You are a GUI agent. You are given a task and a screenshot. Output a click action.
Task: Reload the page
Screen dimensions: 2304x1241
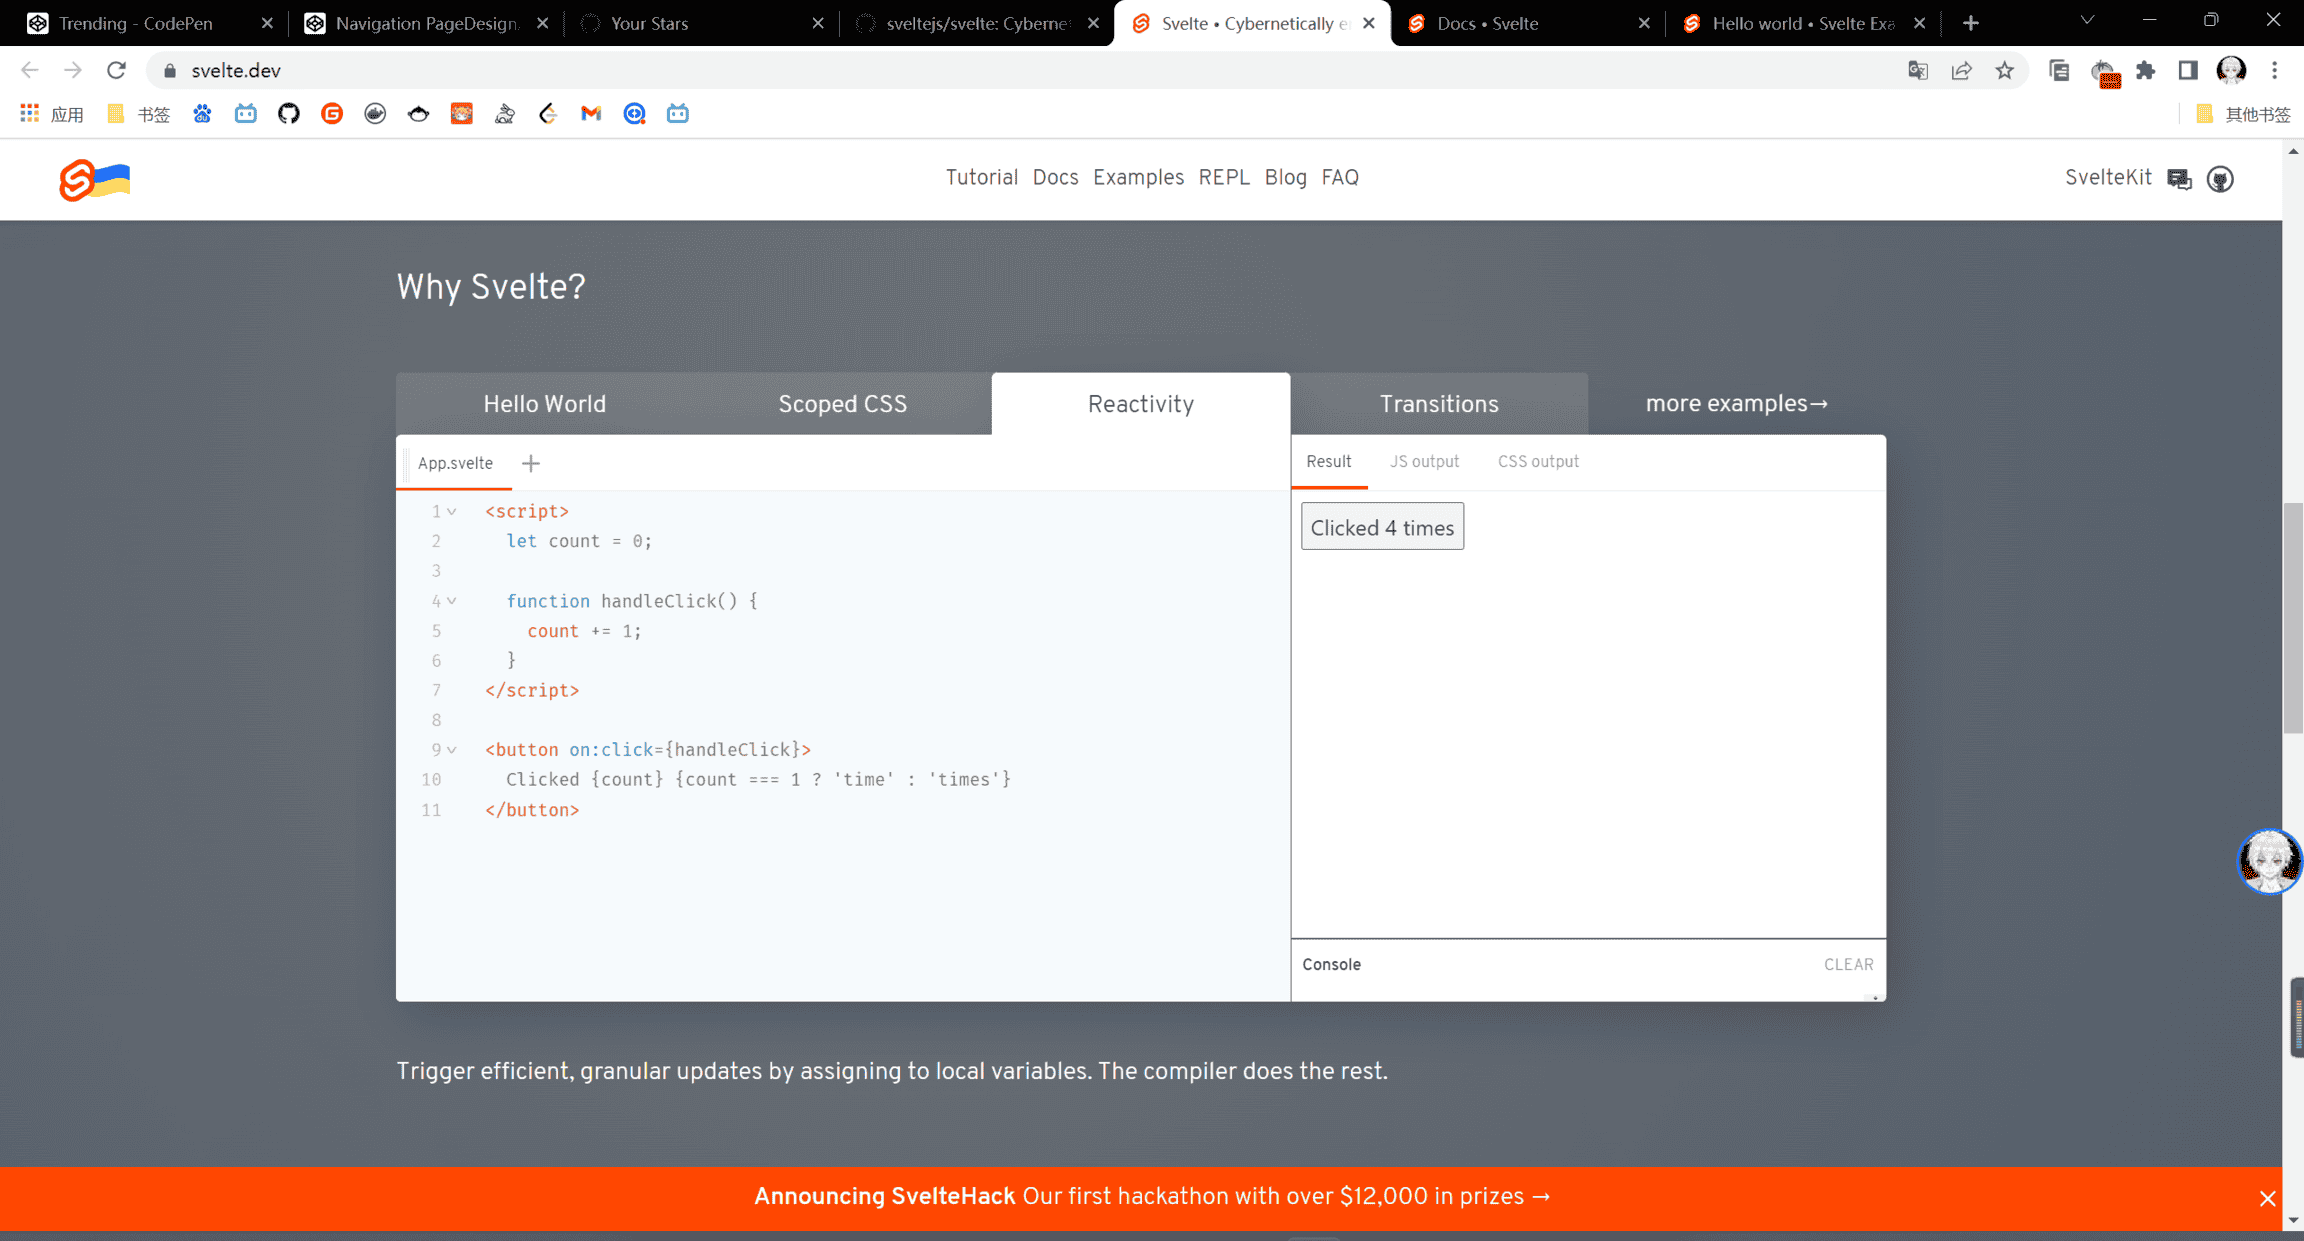(x=116, y=70)
